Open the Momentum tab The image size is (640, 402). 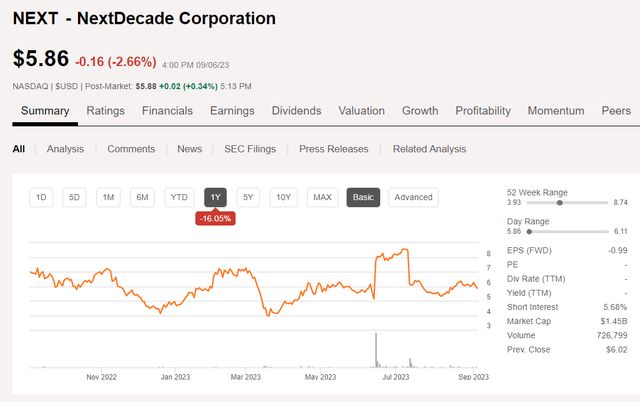(x=556, y=111)
